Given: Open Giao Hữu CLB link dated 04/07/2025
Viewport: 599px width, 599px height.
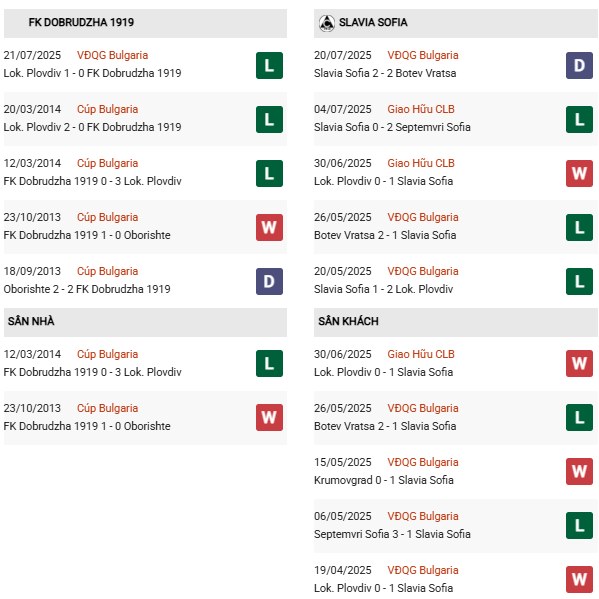Looking at the screenshot, I should [x=421, y=109].
